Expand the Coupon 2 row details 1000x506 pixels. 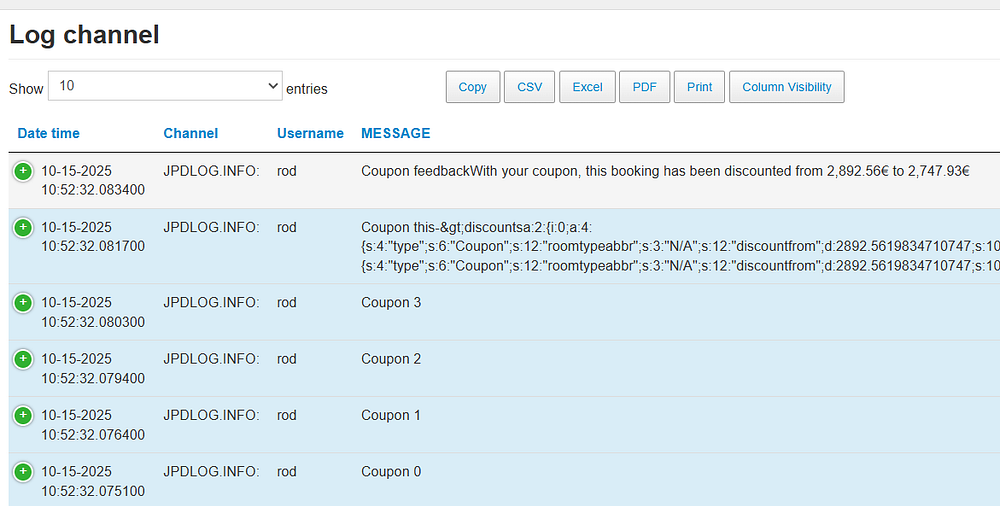click(23, 359)
